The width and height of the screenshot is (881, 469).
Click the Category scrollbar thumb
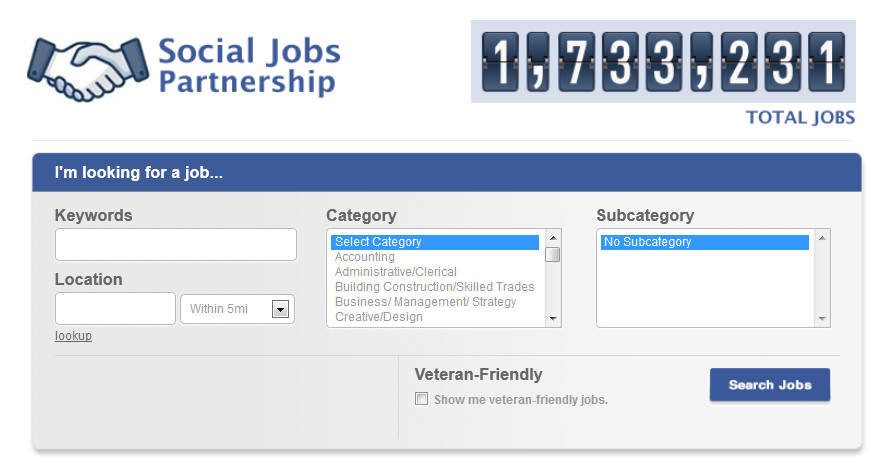pos(553,254)
